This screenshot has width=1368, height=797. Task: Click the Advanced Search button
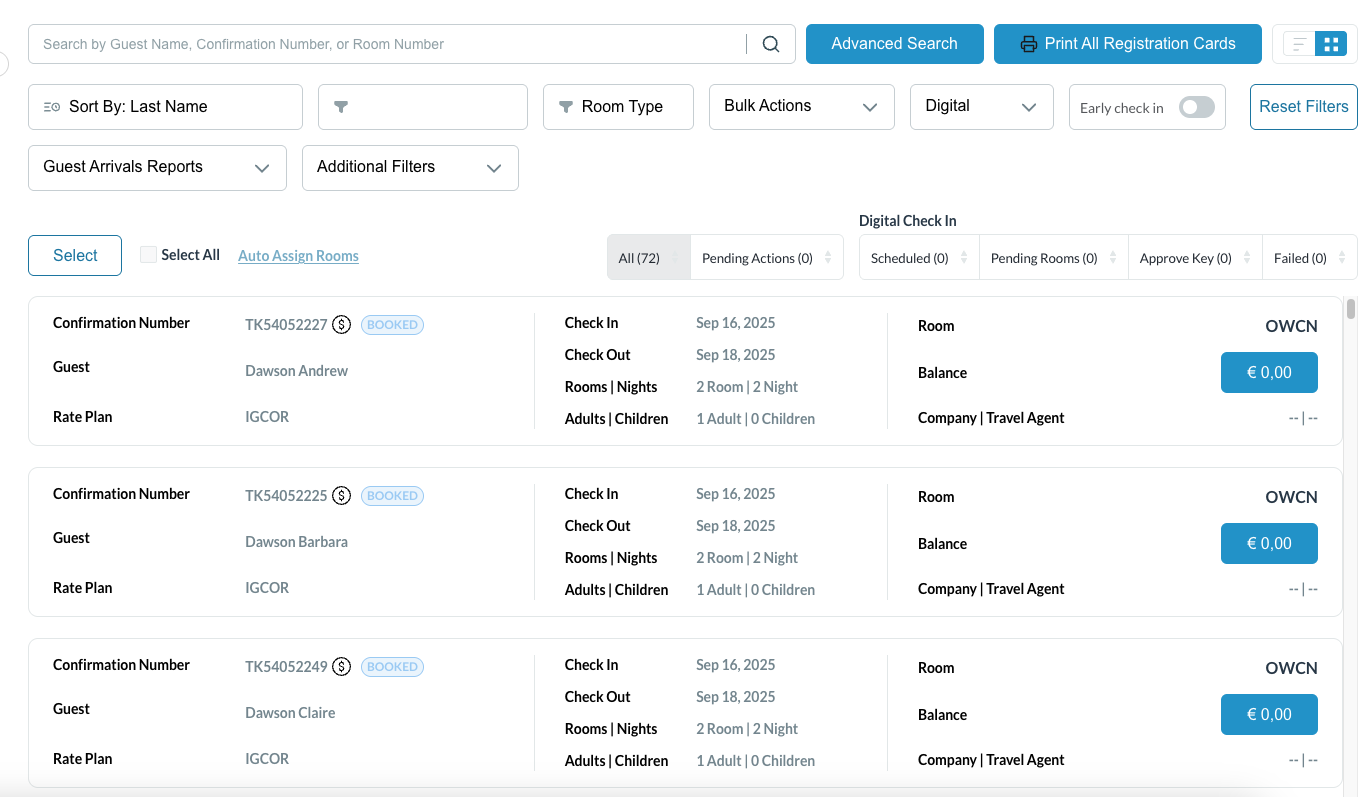point(894,44)
